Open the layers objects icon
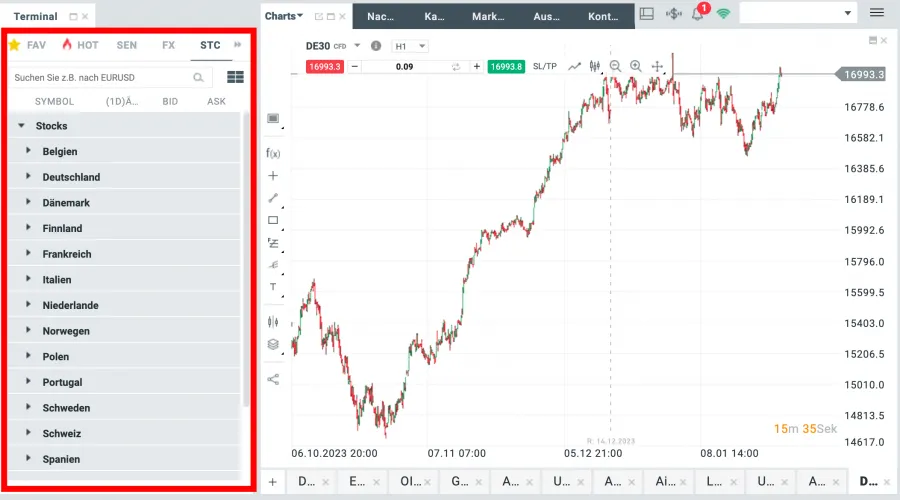This screenshot has width=900, height=500. 273,344
